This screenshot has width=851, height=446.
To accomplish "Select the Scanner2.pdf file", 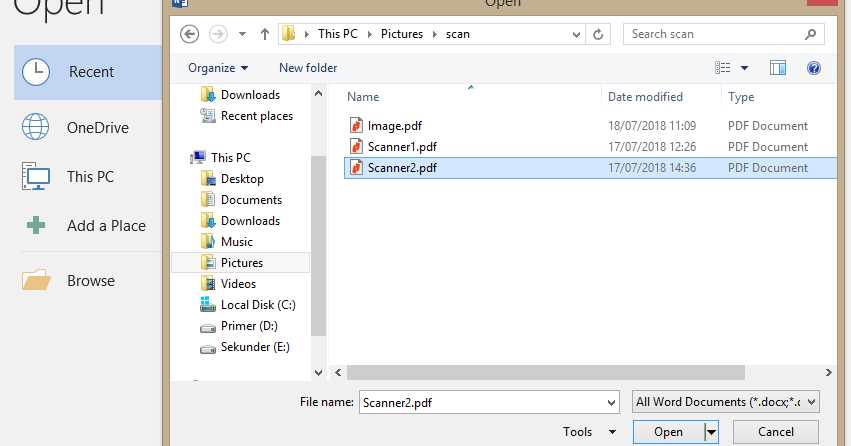I will tap(590, 168).
